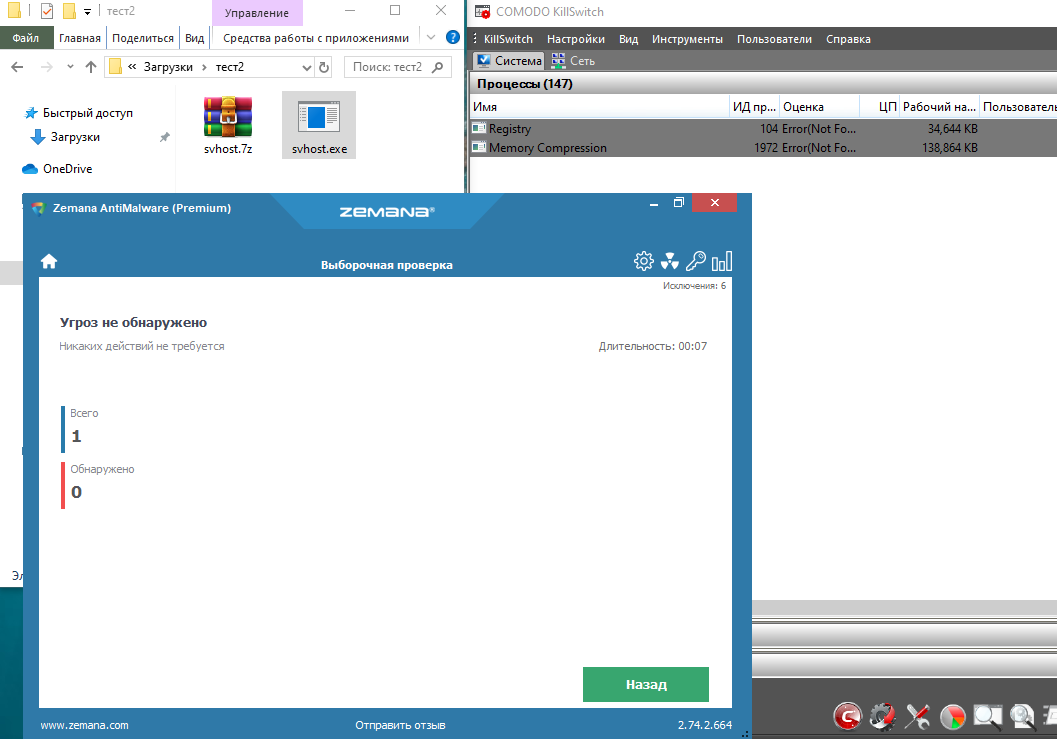Click Загрузки in the address bar
Image resolution: width=1057 pixels, height=739 pixels.
[168, 67]
